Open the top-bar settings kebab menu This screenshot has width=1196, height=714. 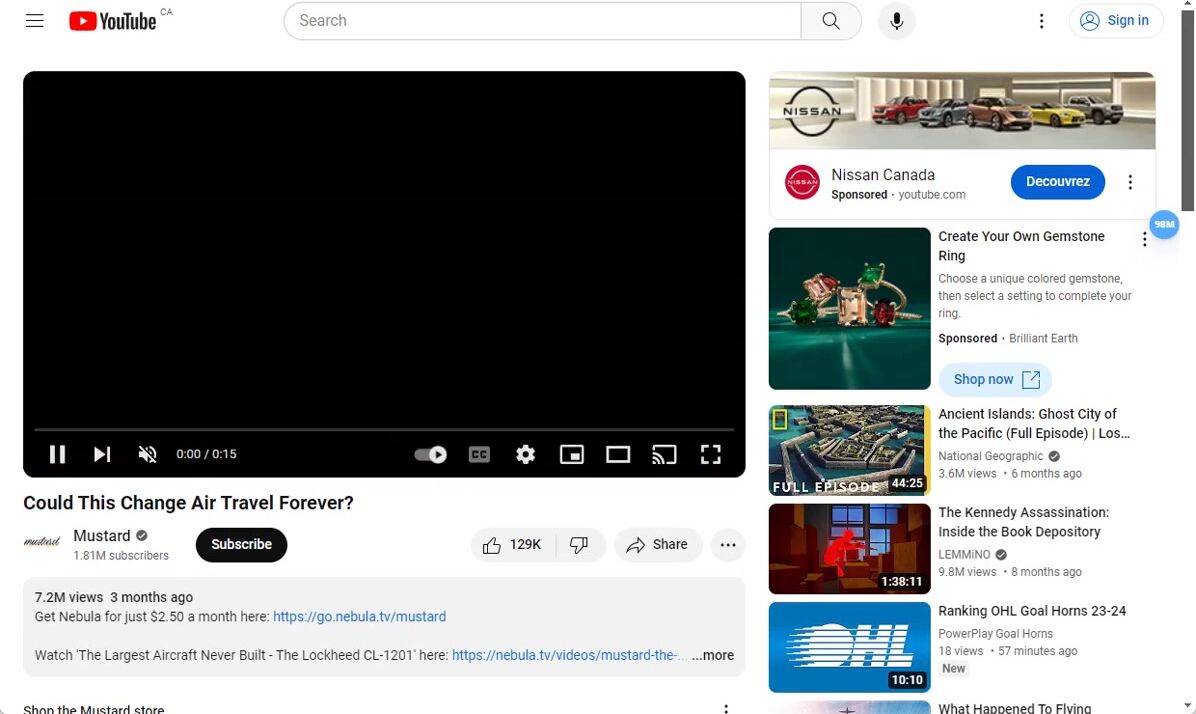[1041, 21]
